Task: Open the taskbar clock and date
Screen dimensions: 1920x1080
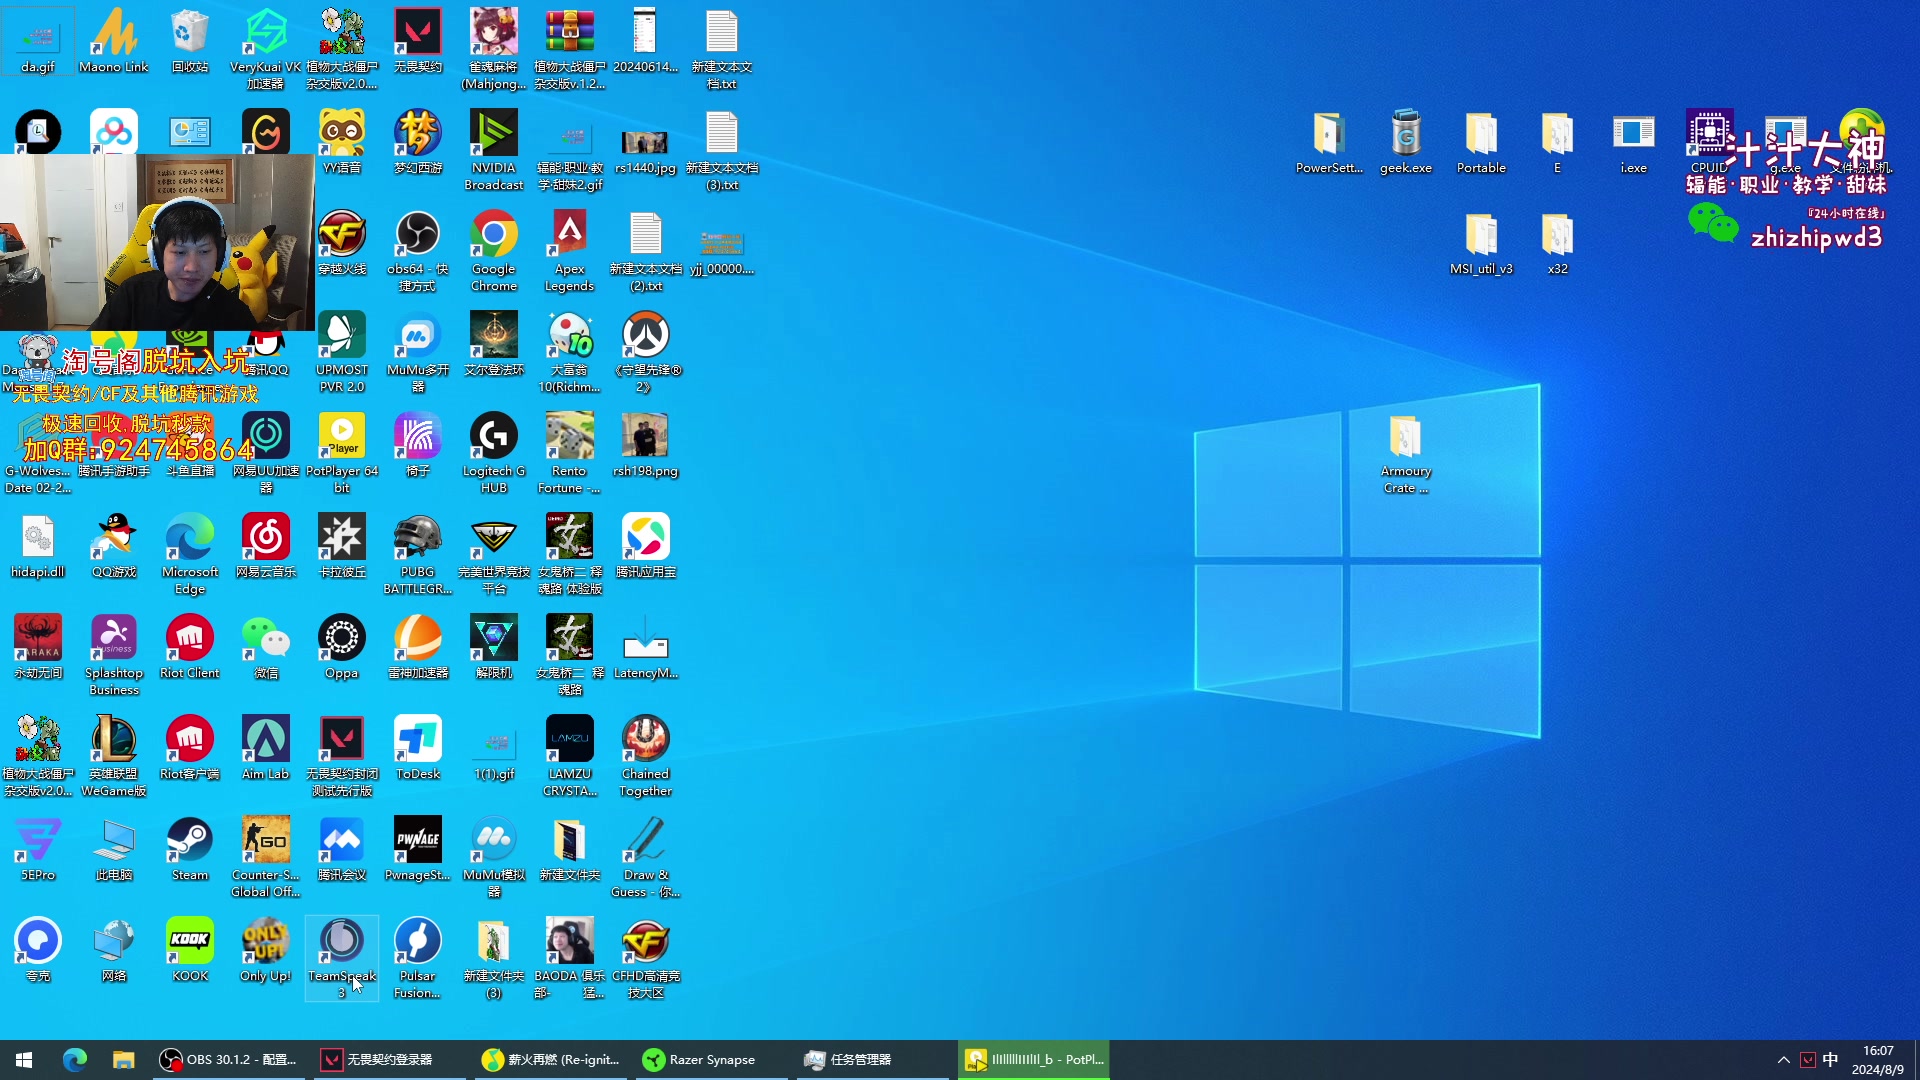Action: 1878,1060
